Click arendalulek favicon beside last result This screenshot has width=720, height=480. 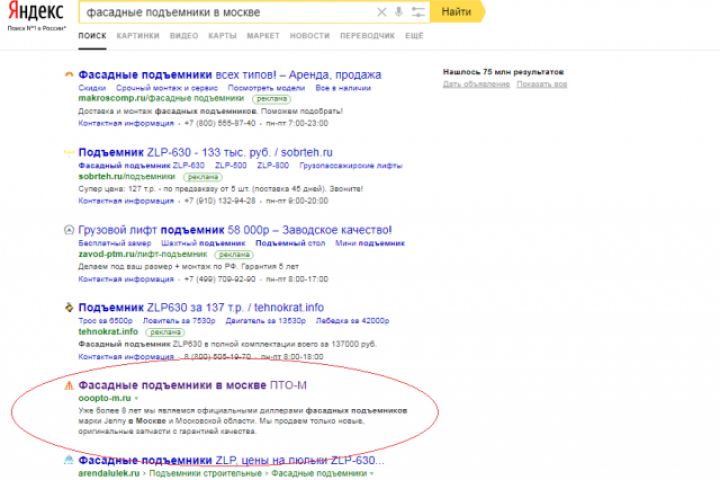pyautogui.click(x=68, y=460)
